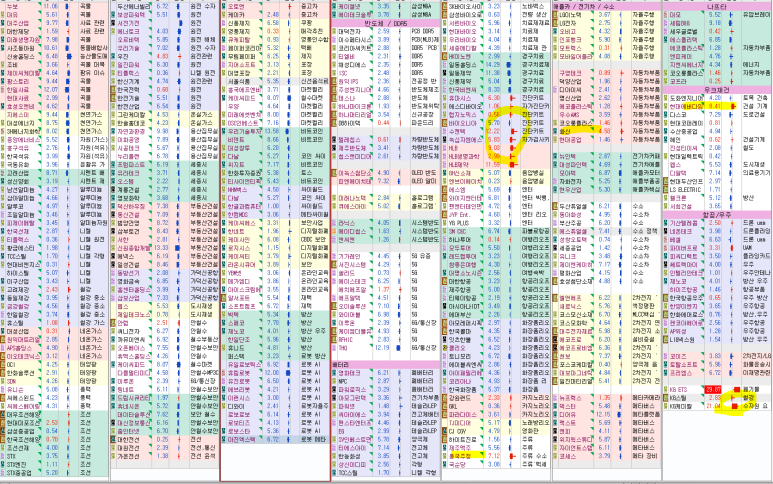Click the 덱스터 stock name
This screenshot has height=484, width=773.
(x=568, y=406)
